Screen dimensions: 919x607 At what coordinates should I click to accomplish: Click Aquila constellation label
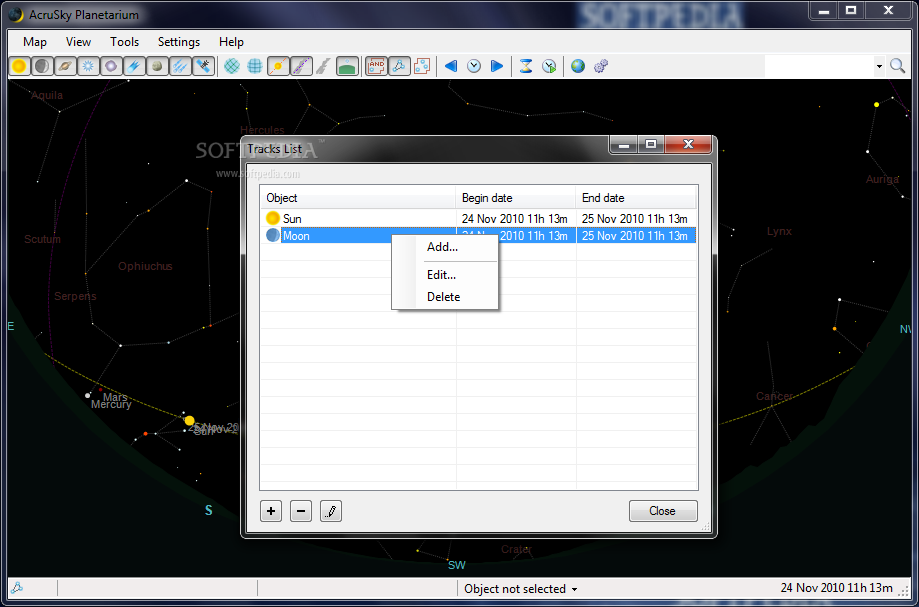point(47,95)
